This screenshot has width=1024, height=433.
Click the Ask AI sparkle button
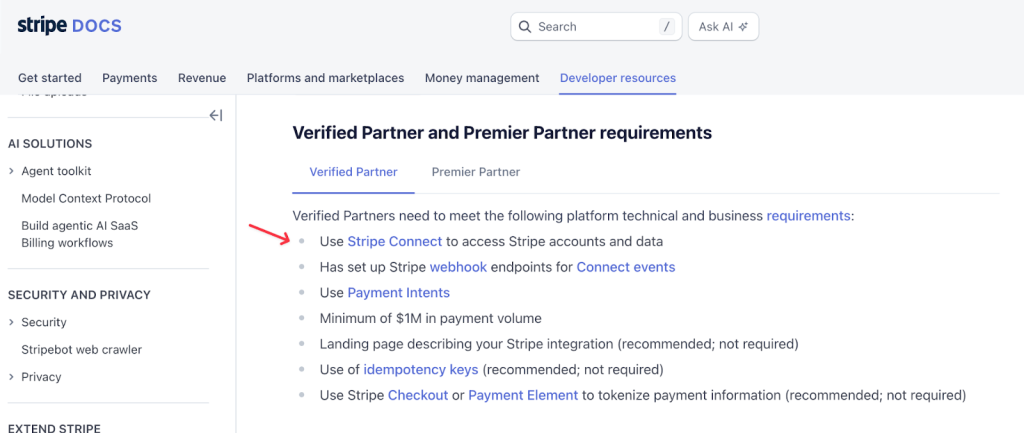[723, 27]
